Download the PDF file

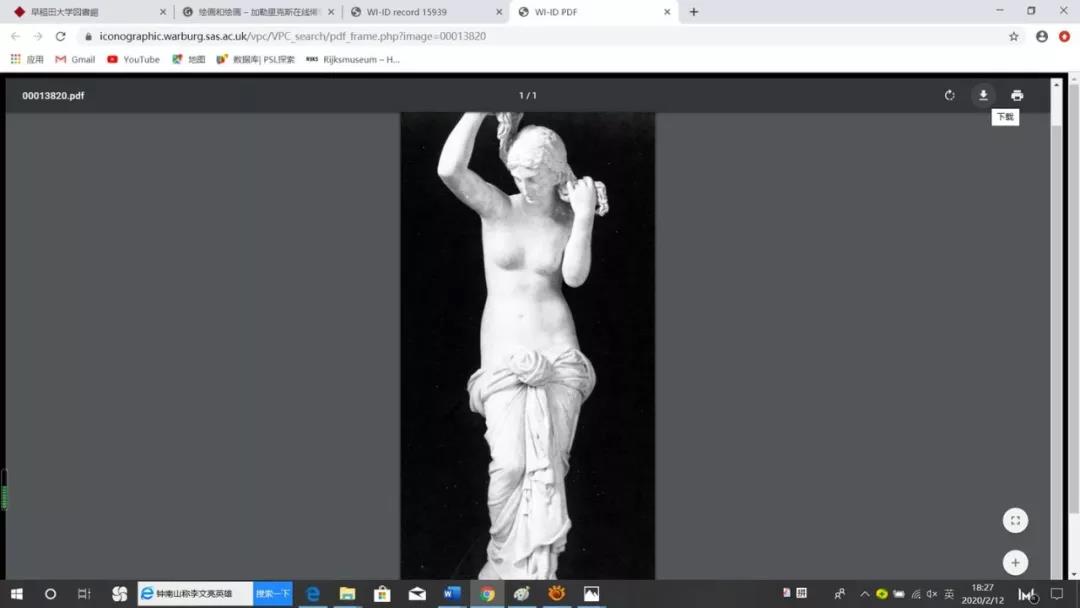(983, 95)
